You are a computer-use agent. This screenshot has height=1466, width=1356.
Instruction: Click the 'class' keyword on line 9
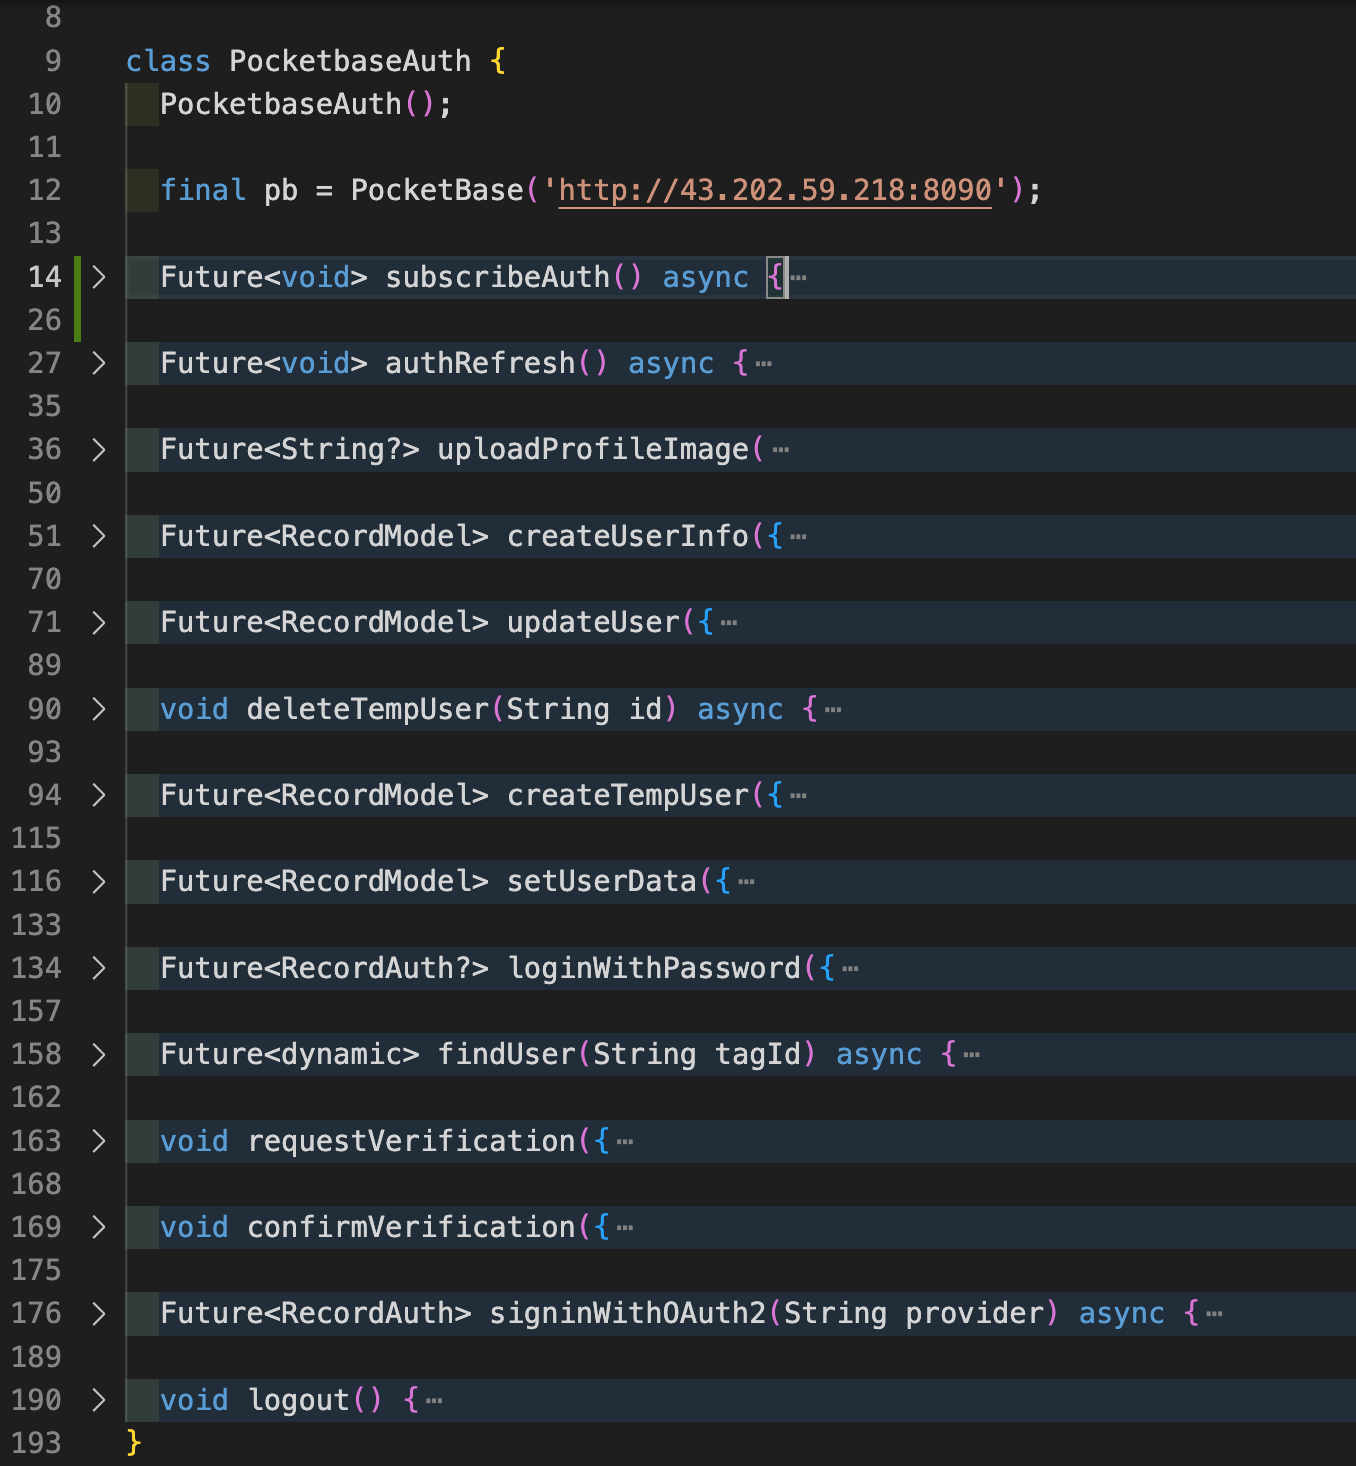[x=168, y=61]
